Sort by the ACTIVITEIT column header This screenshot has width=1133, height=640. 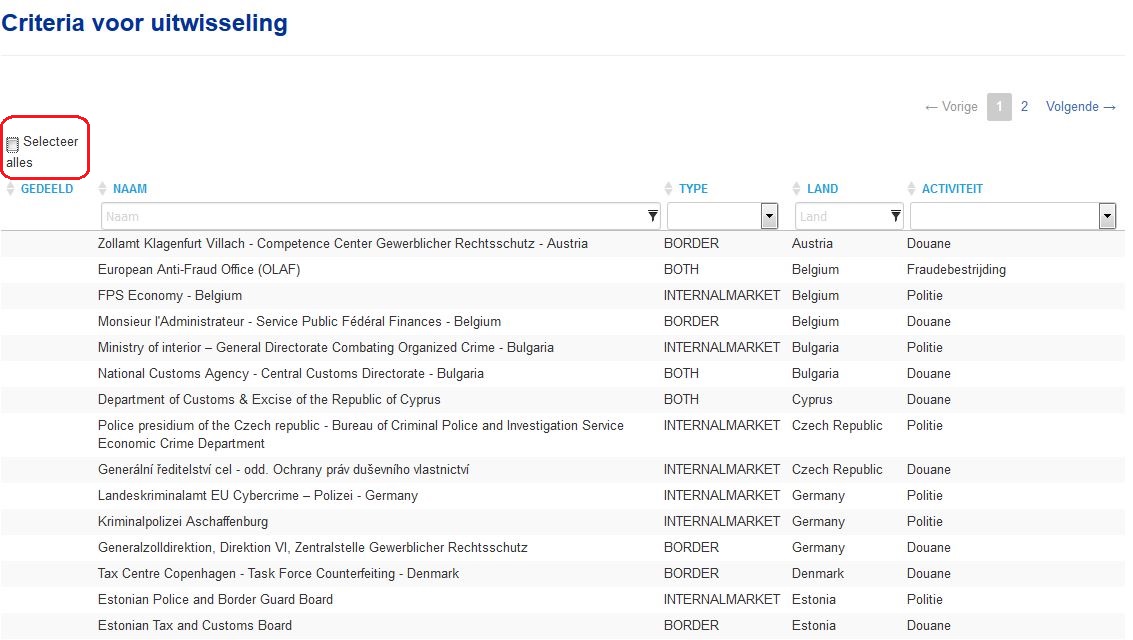[x=952, y=189]
